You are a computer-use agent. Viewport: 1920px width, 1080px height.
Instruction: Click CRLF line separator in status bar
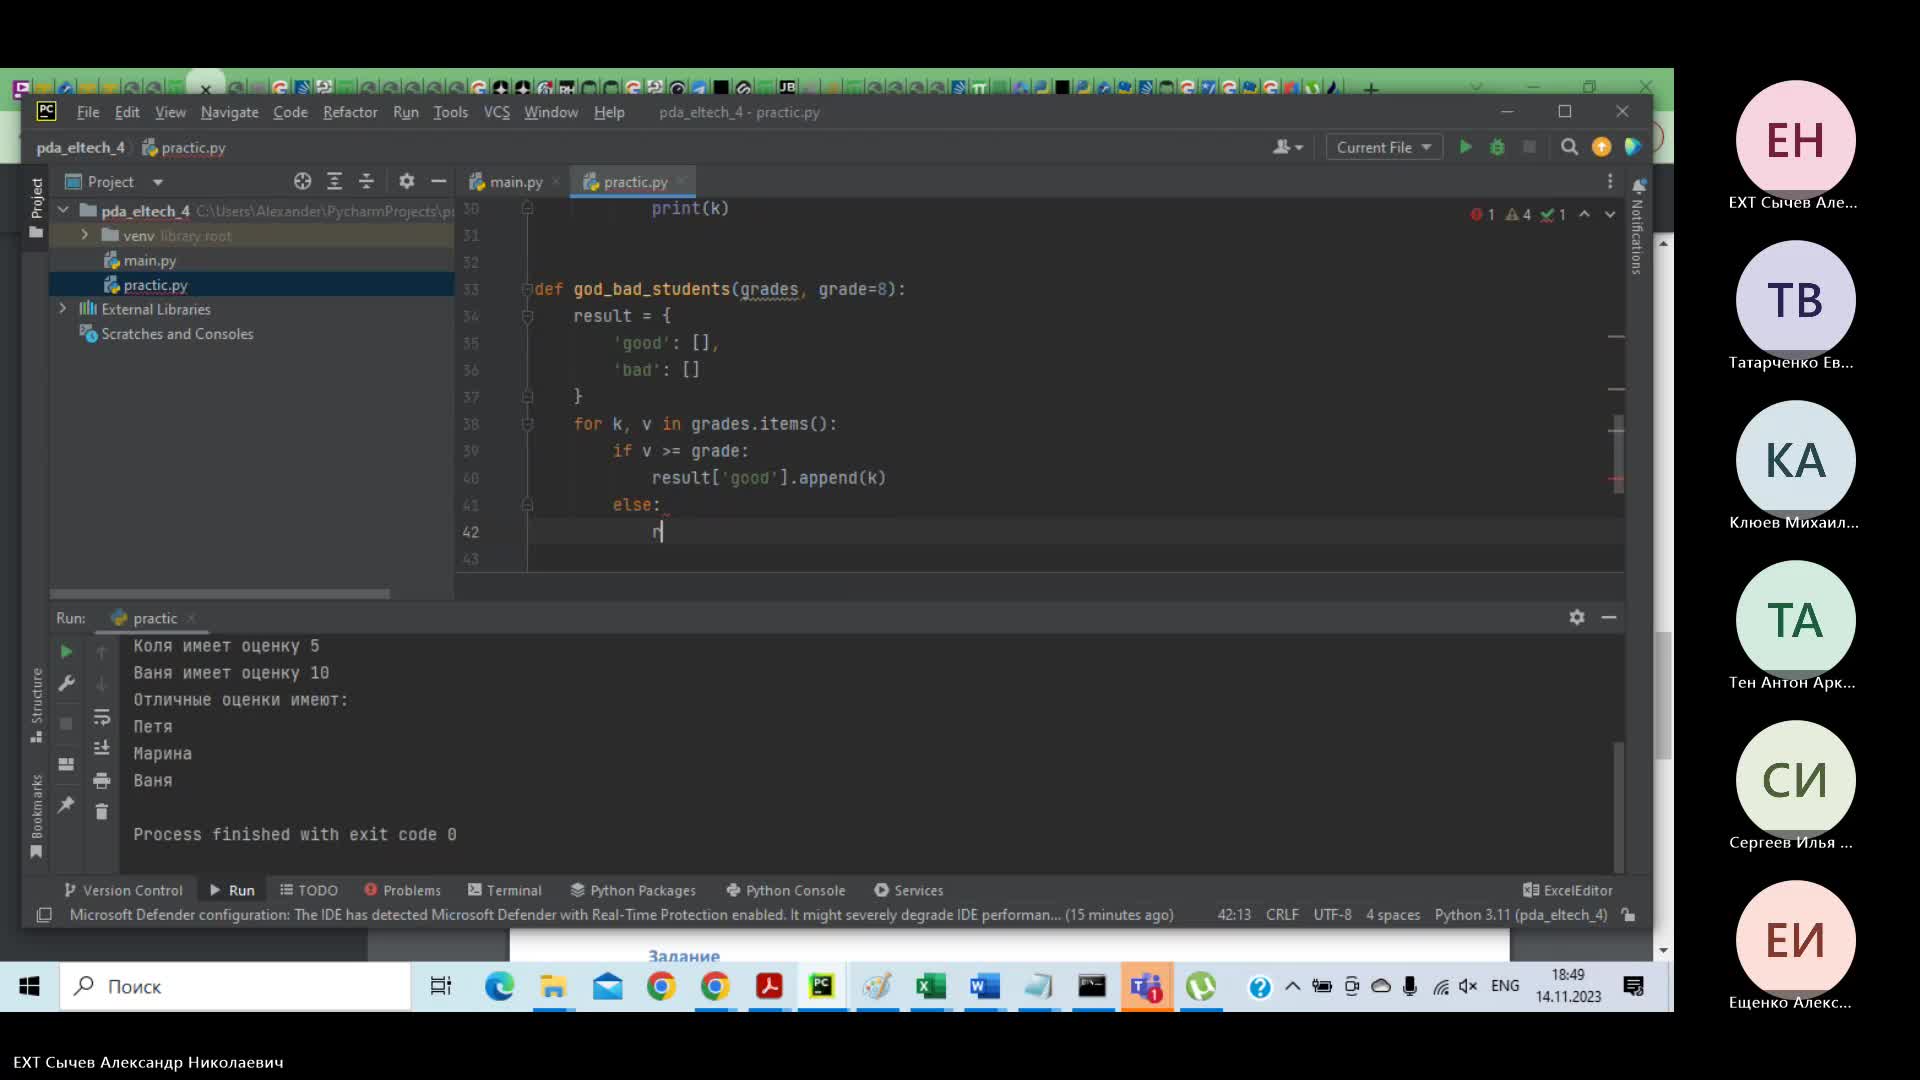pos(1282,914)
